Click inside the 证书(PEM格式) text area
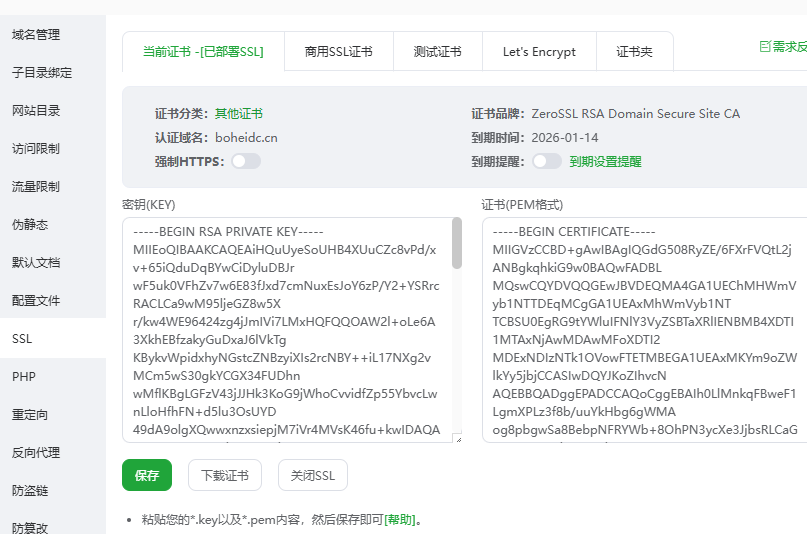Screen dimensions: 807x534 [644, 330]
